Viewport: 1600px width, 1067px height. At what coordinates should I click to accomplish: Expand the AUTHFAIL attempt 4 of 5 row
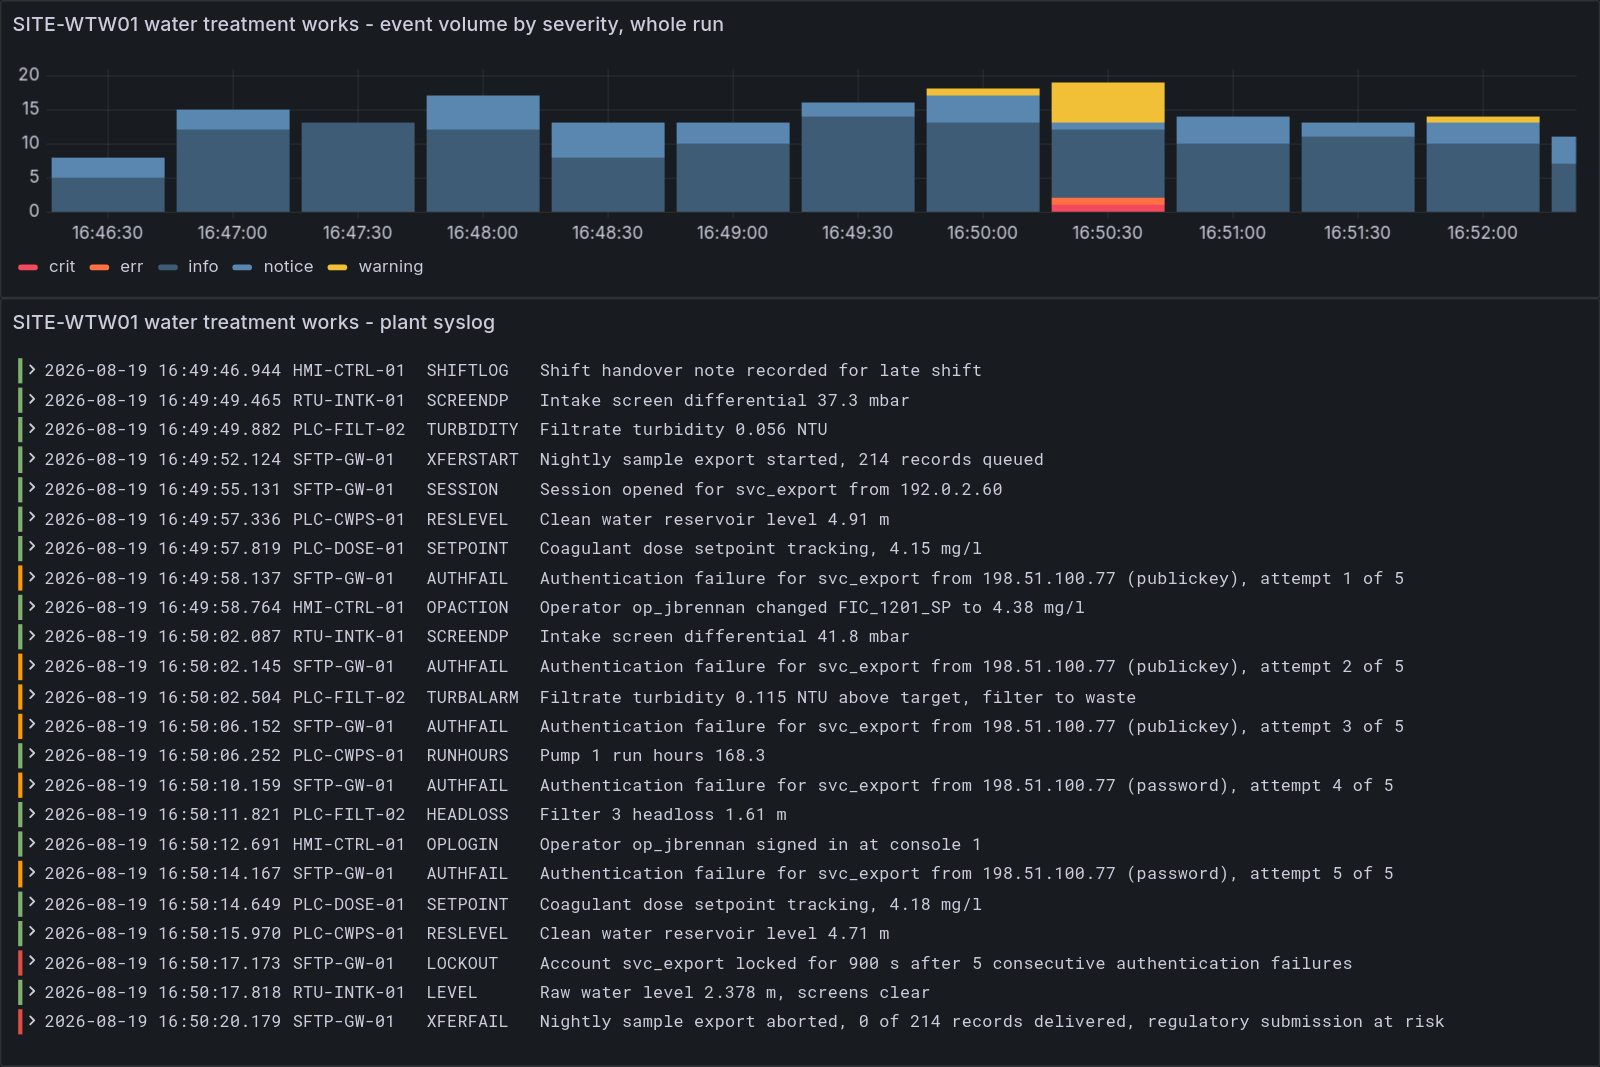[x=32, y=785]
